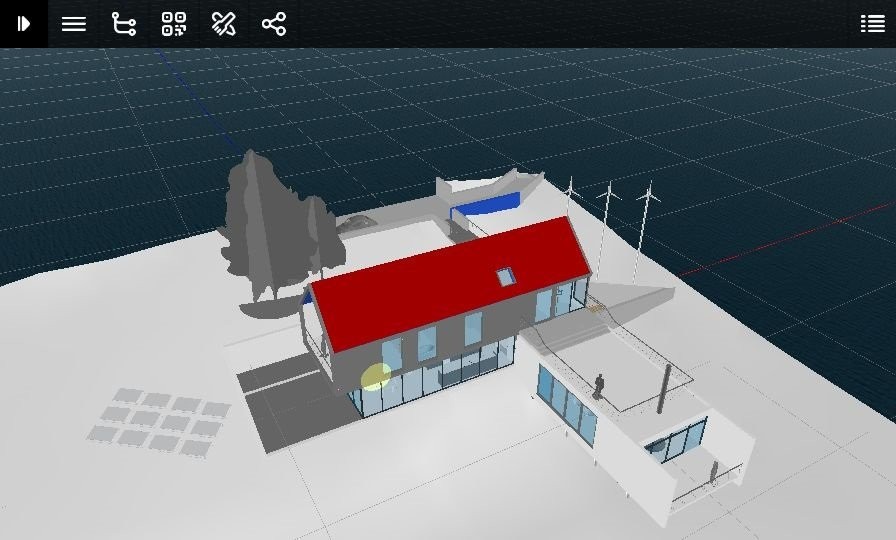Viewport: 896px width, 540px height.
Task: Click the solar panel array on the ground
Action: pyautogui.click(x=158, y=422)
